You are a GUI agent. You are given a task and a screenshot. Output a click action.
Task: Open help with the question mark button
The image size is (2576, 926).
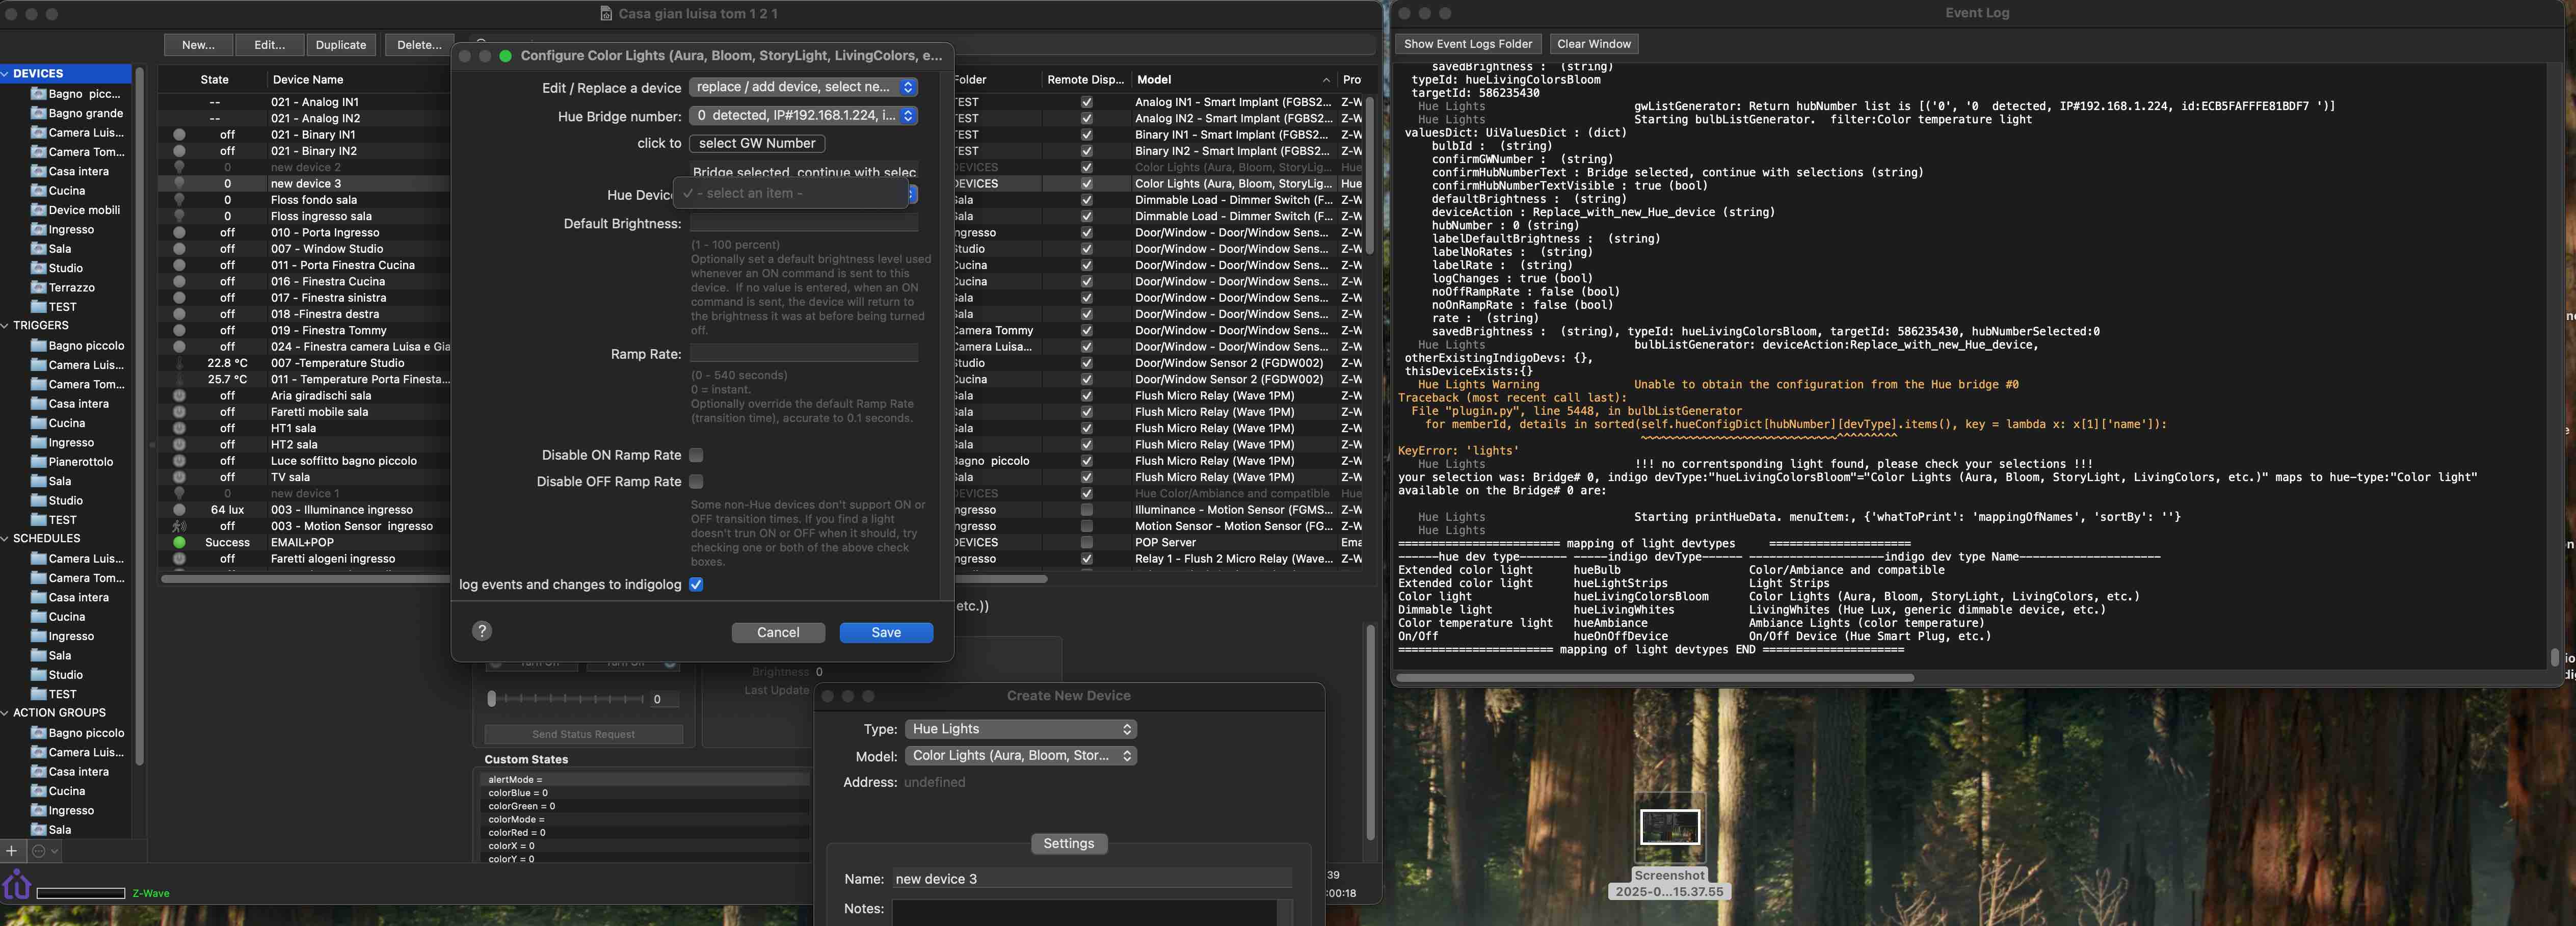pyautogui.click(x=482, y=631)
